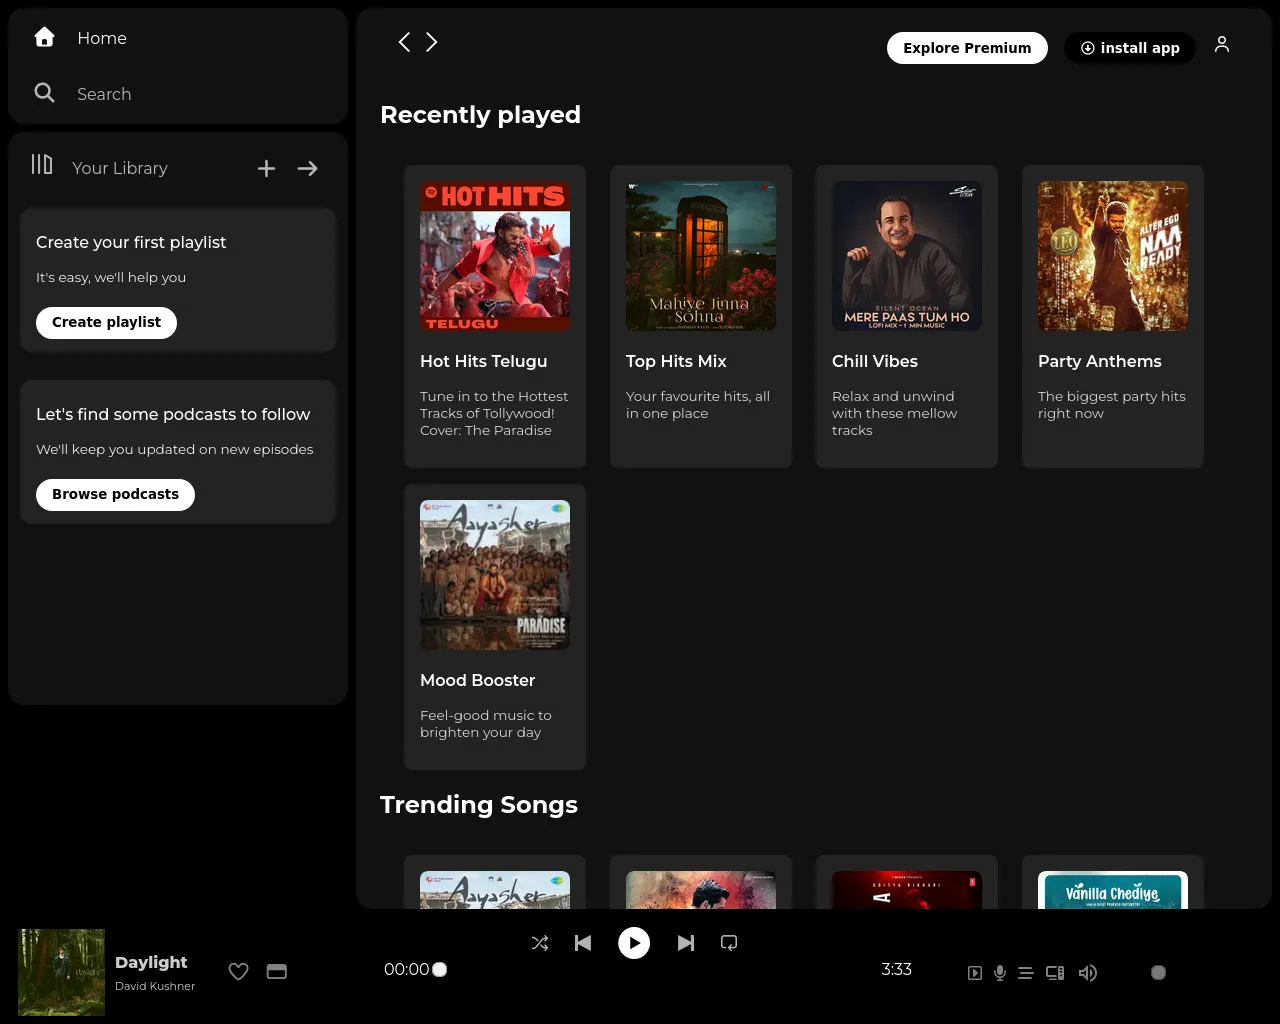
Task: Open the Hot Hits Telugu cover art
Action: 495,256
